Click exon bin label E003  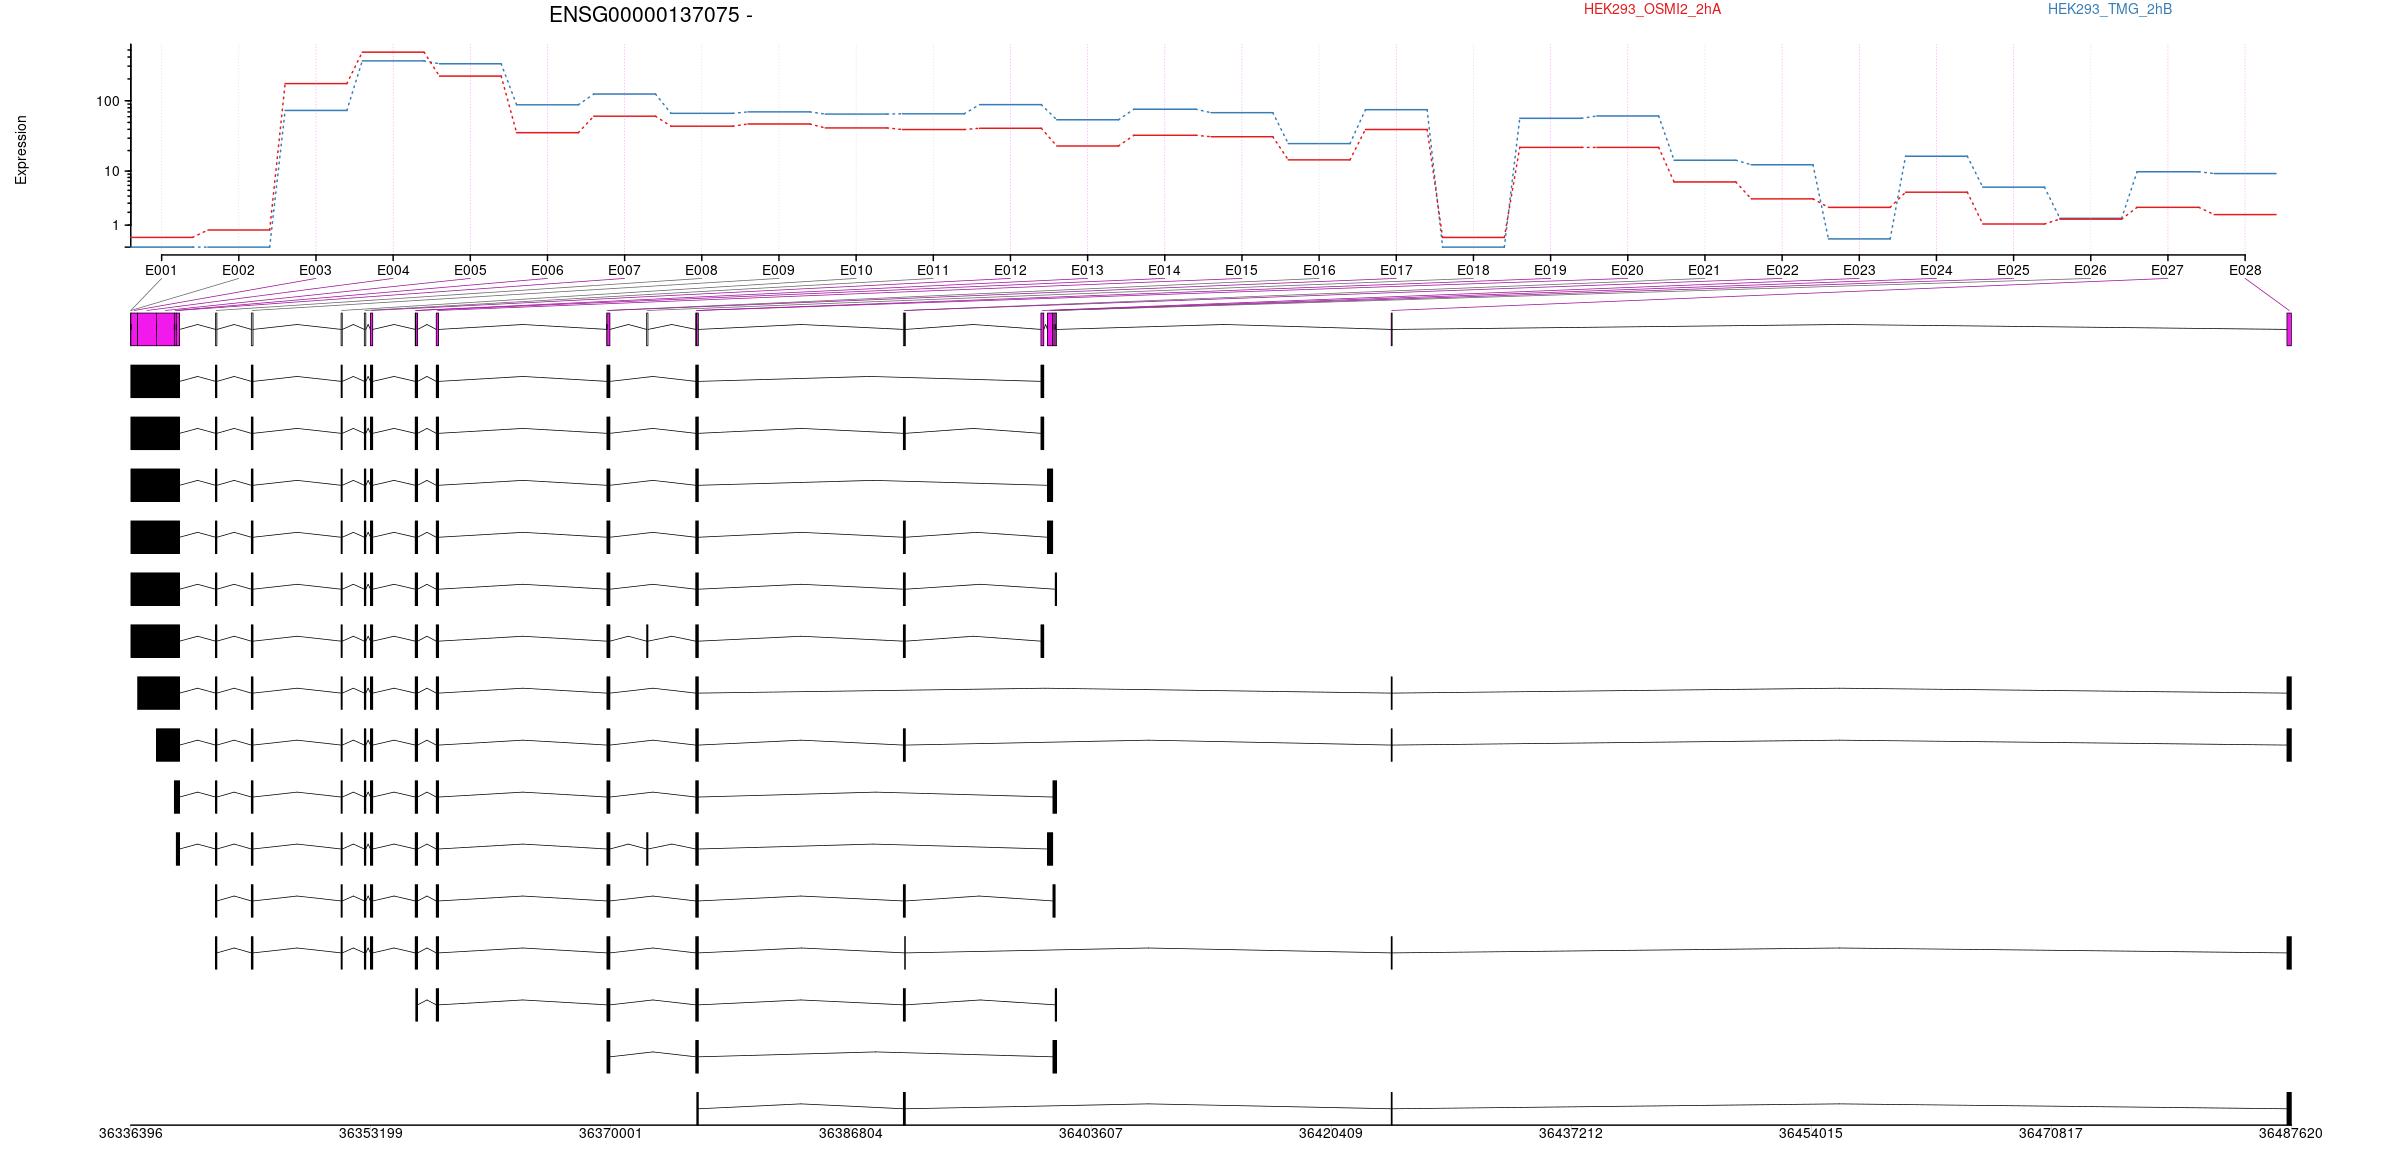[315, 270]
